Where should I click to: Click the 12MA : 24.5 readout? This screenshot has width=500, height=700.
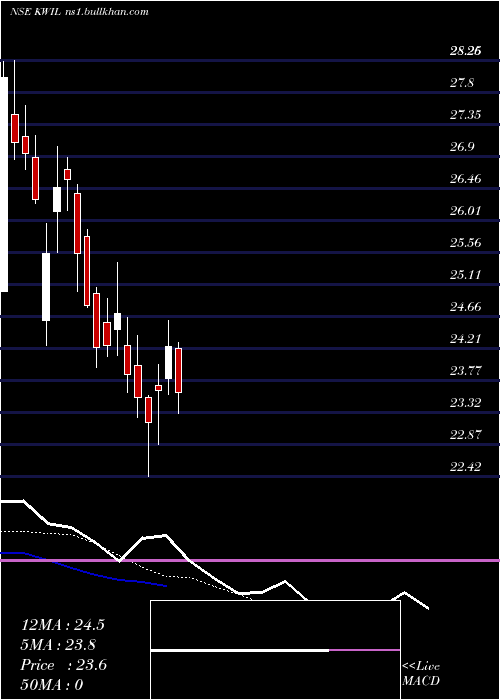pos(62,625)
